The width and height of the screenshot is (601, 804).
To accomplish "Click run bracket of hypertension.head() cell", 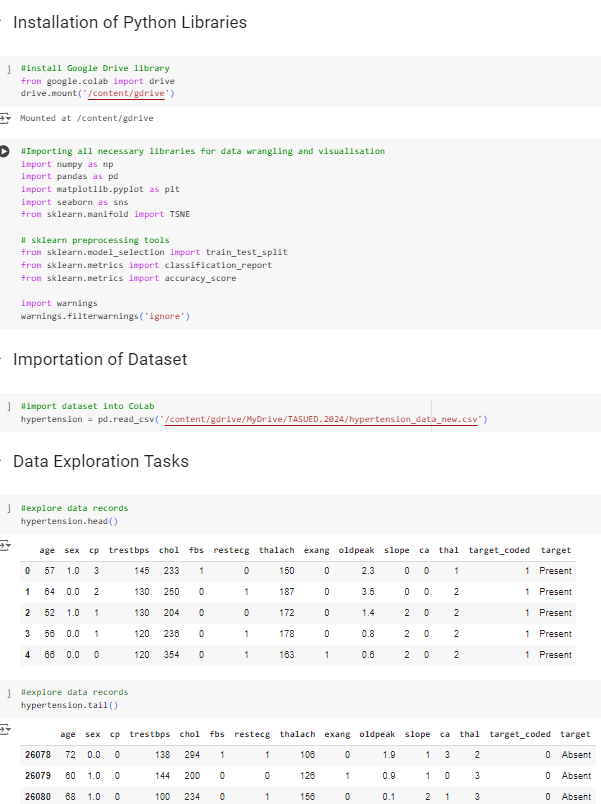I will [7, 509].
